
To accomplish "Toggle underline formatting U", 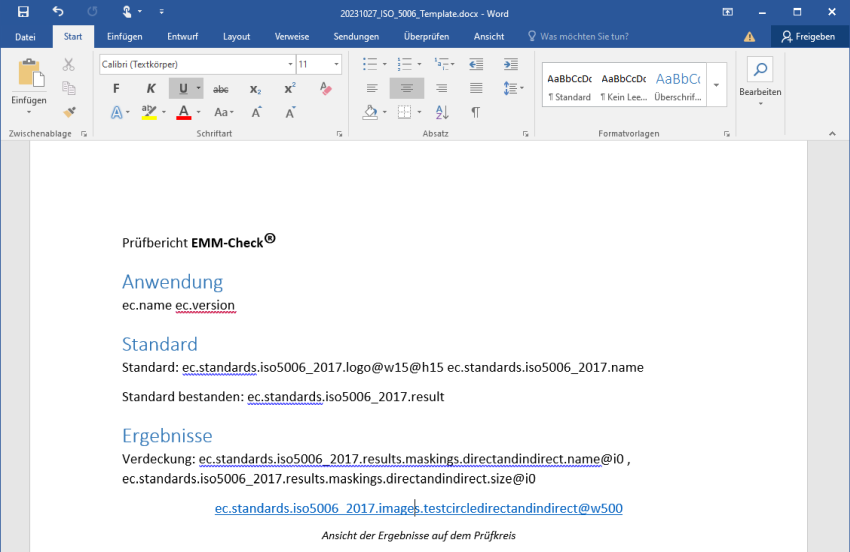I will click(x=183, y=88).
